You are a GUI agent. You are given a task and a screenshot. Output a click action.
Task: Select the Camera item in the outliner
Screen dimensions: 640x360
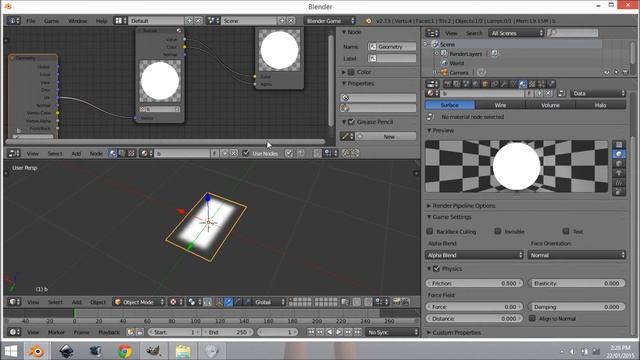(x=459, y=73)
